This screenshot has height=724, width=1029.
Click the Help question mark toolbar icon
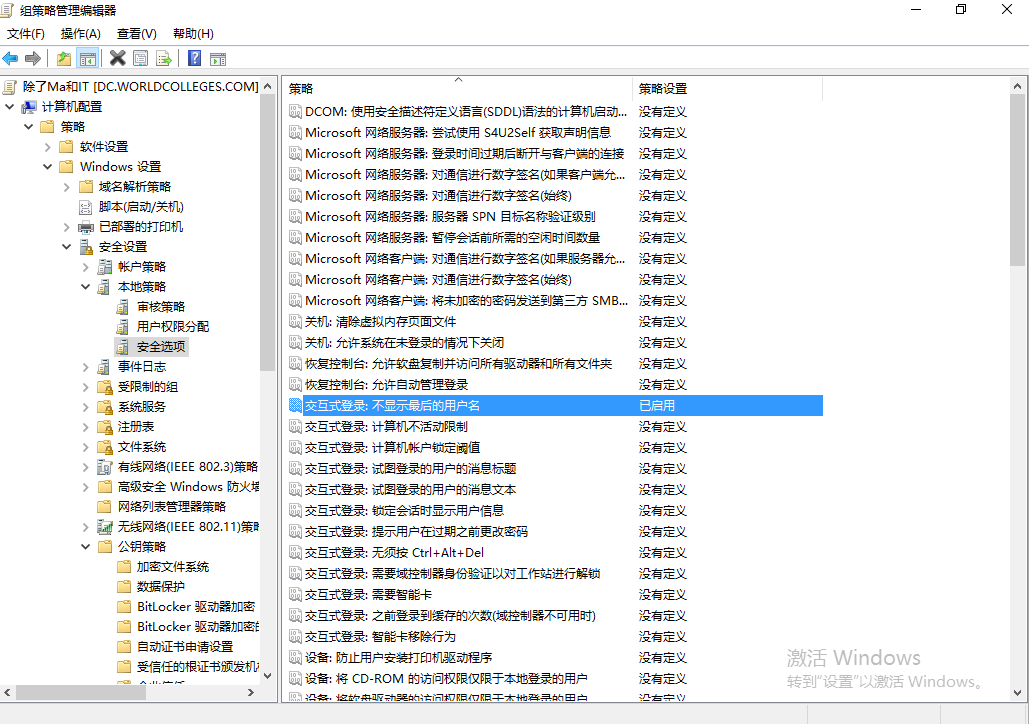(195, 59)
